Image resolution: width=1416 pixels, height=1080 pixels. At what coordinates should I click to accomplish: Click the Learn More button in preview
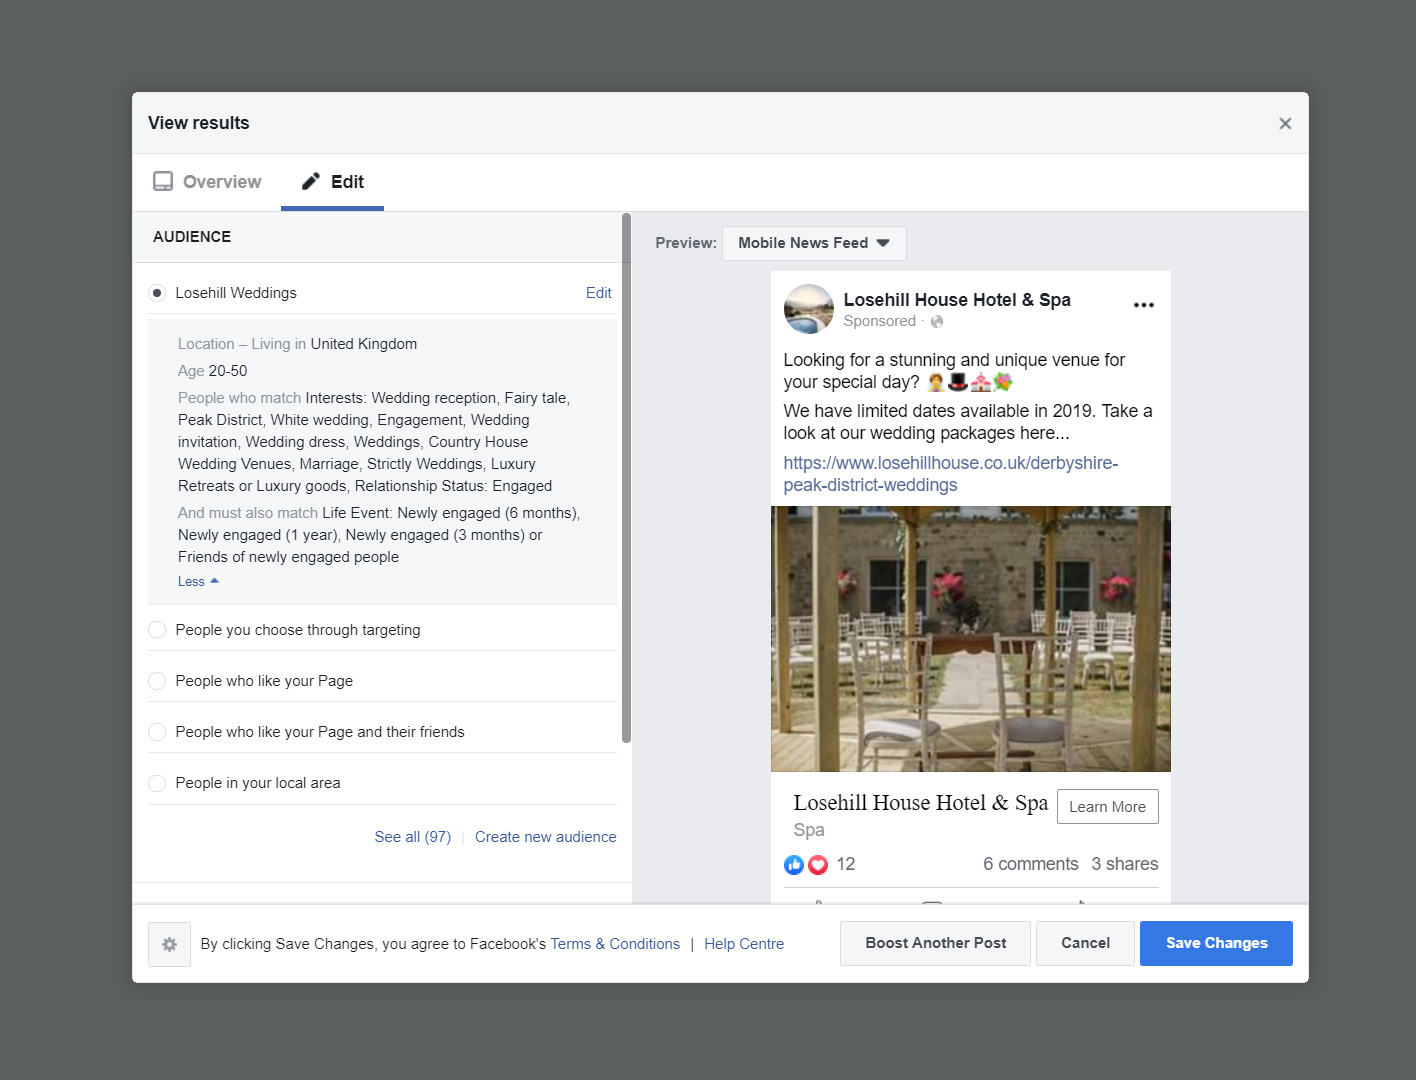coord(1107,807)
